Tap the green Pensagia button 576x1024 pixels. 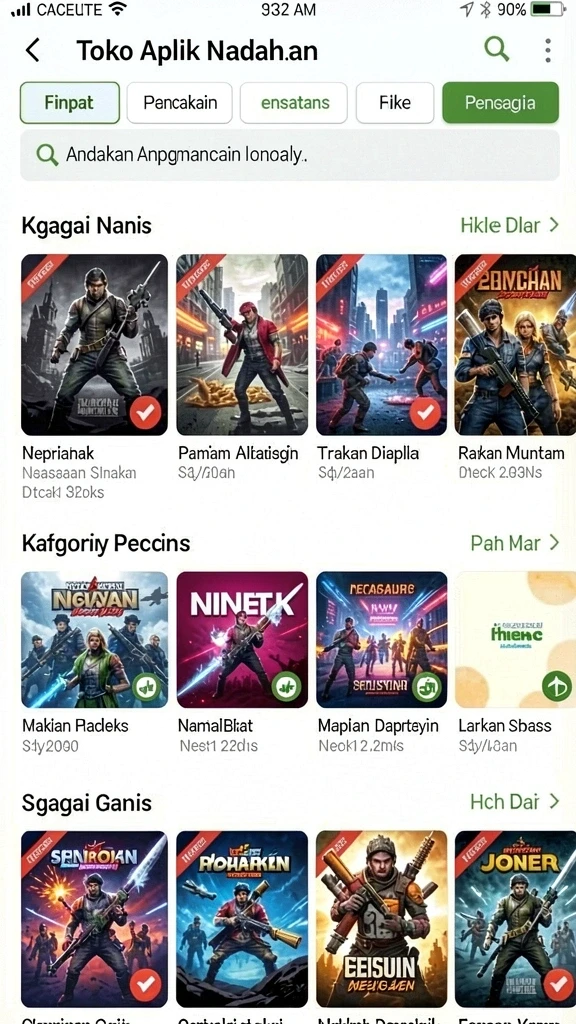point(500,103)
